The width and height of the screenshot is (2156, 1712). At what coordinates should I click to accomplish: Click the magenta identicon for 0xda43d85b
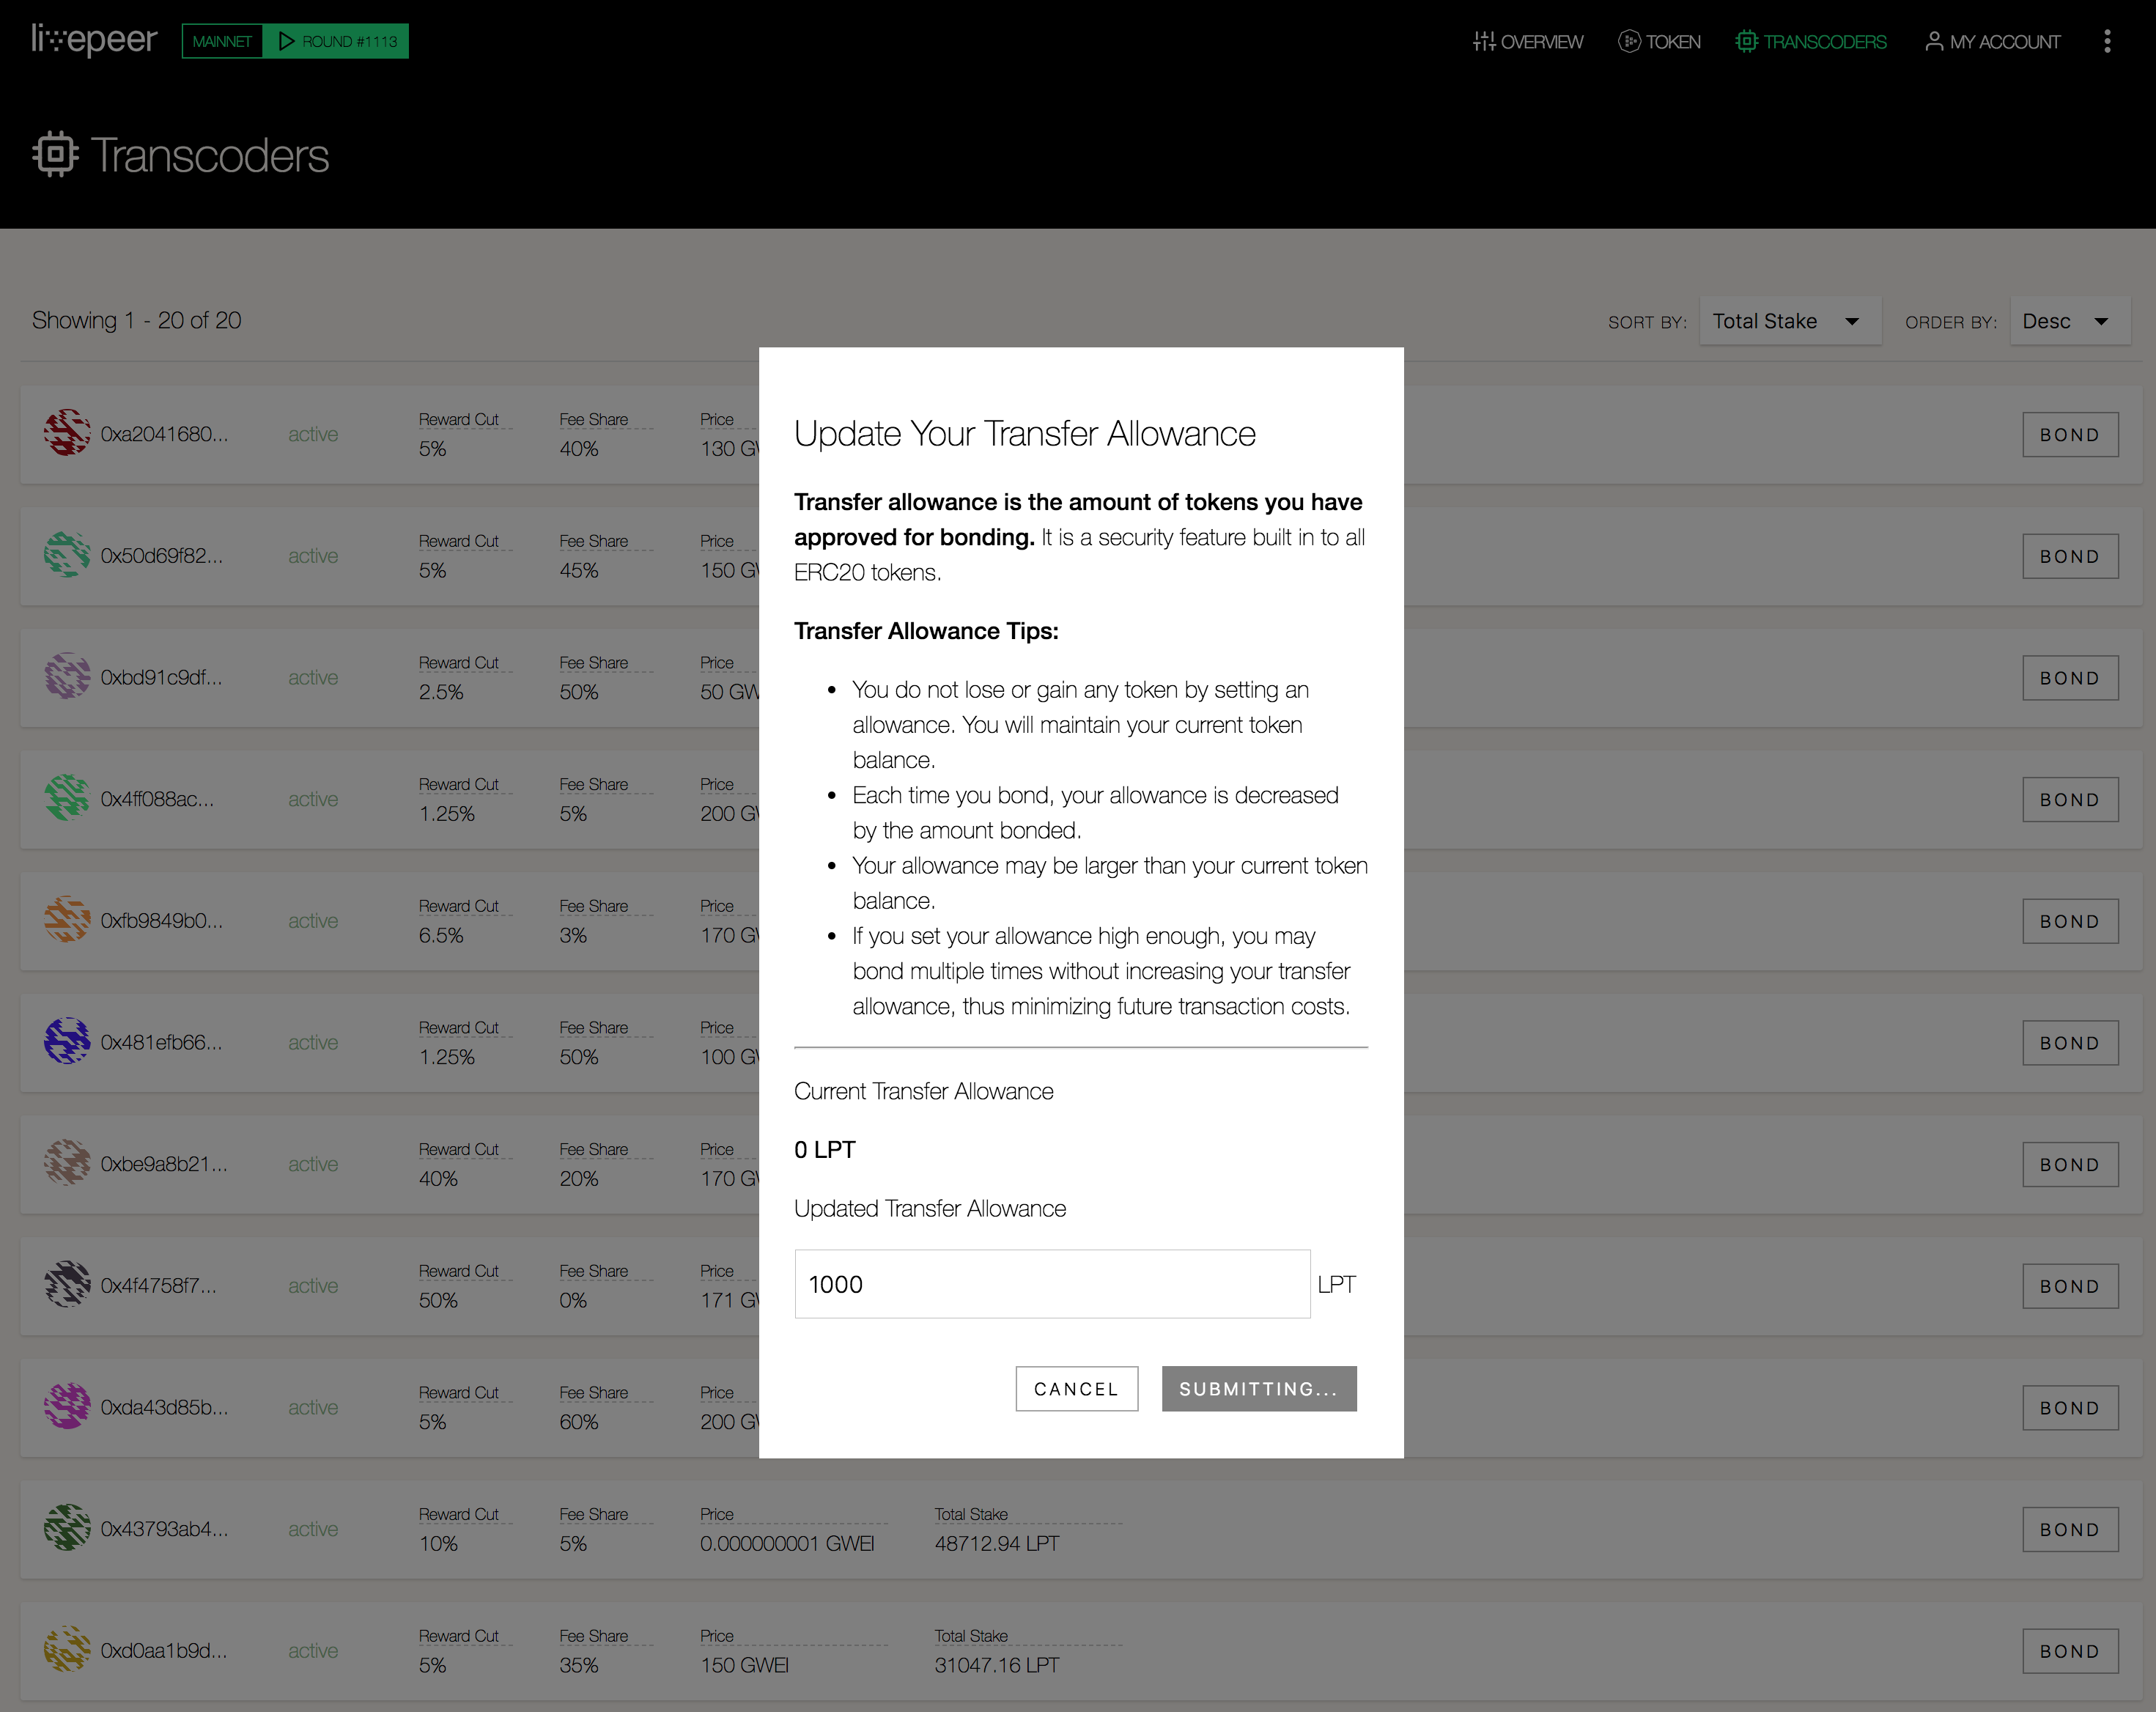pos(67,1406)
